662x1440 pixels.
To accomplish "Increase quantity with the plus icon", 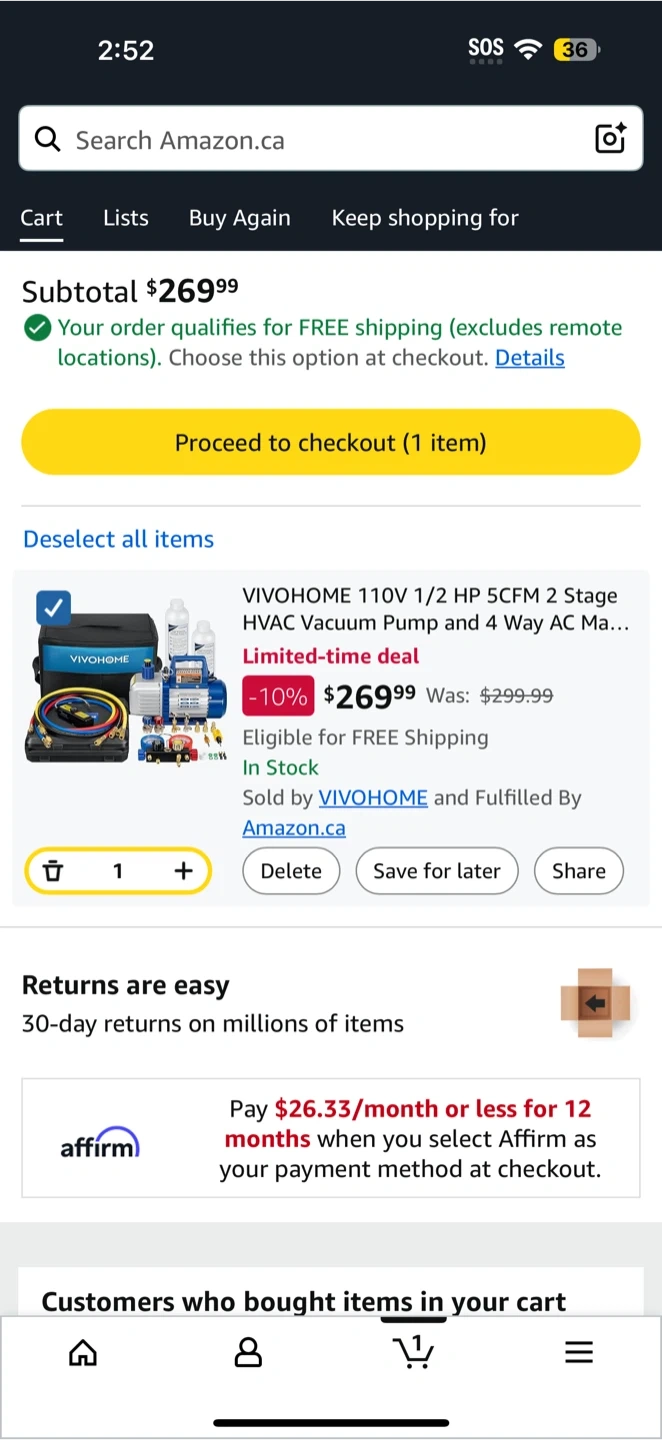I will click(x=183, y=871).
